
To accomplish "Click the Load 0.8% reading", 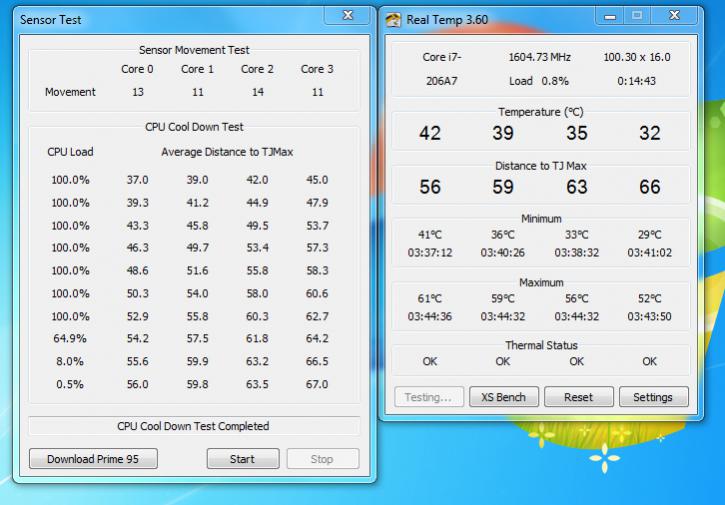I will pos(539,81).
